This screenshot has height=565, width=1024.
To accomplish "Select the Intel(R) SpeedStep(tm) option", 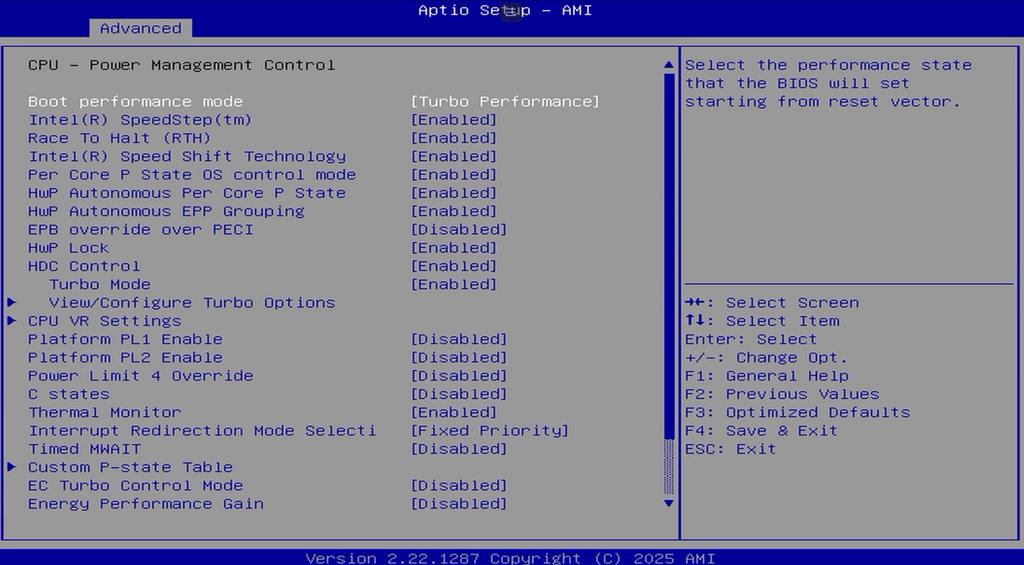I will (140, 120).
